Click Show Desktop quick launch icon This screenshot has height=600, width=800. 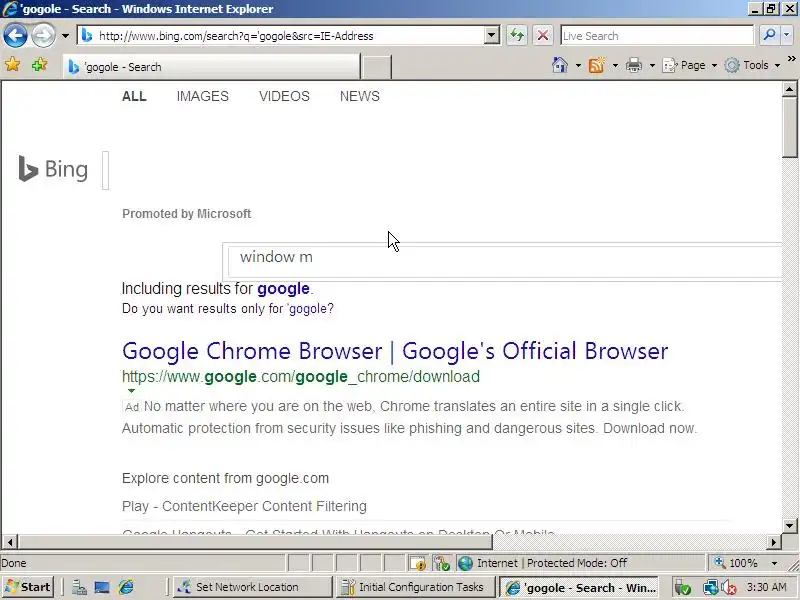coord(102,587)
